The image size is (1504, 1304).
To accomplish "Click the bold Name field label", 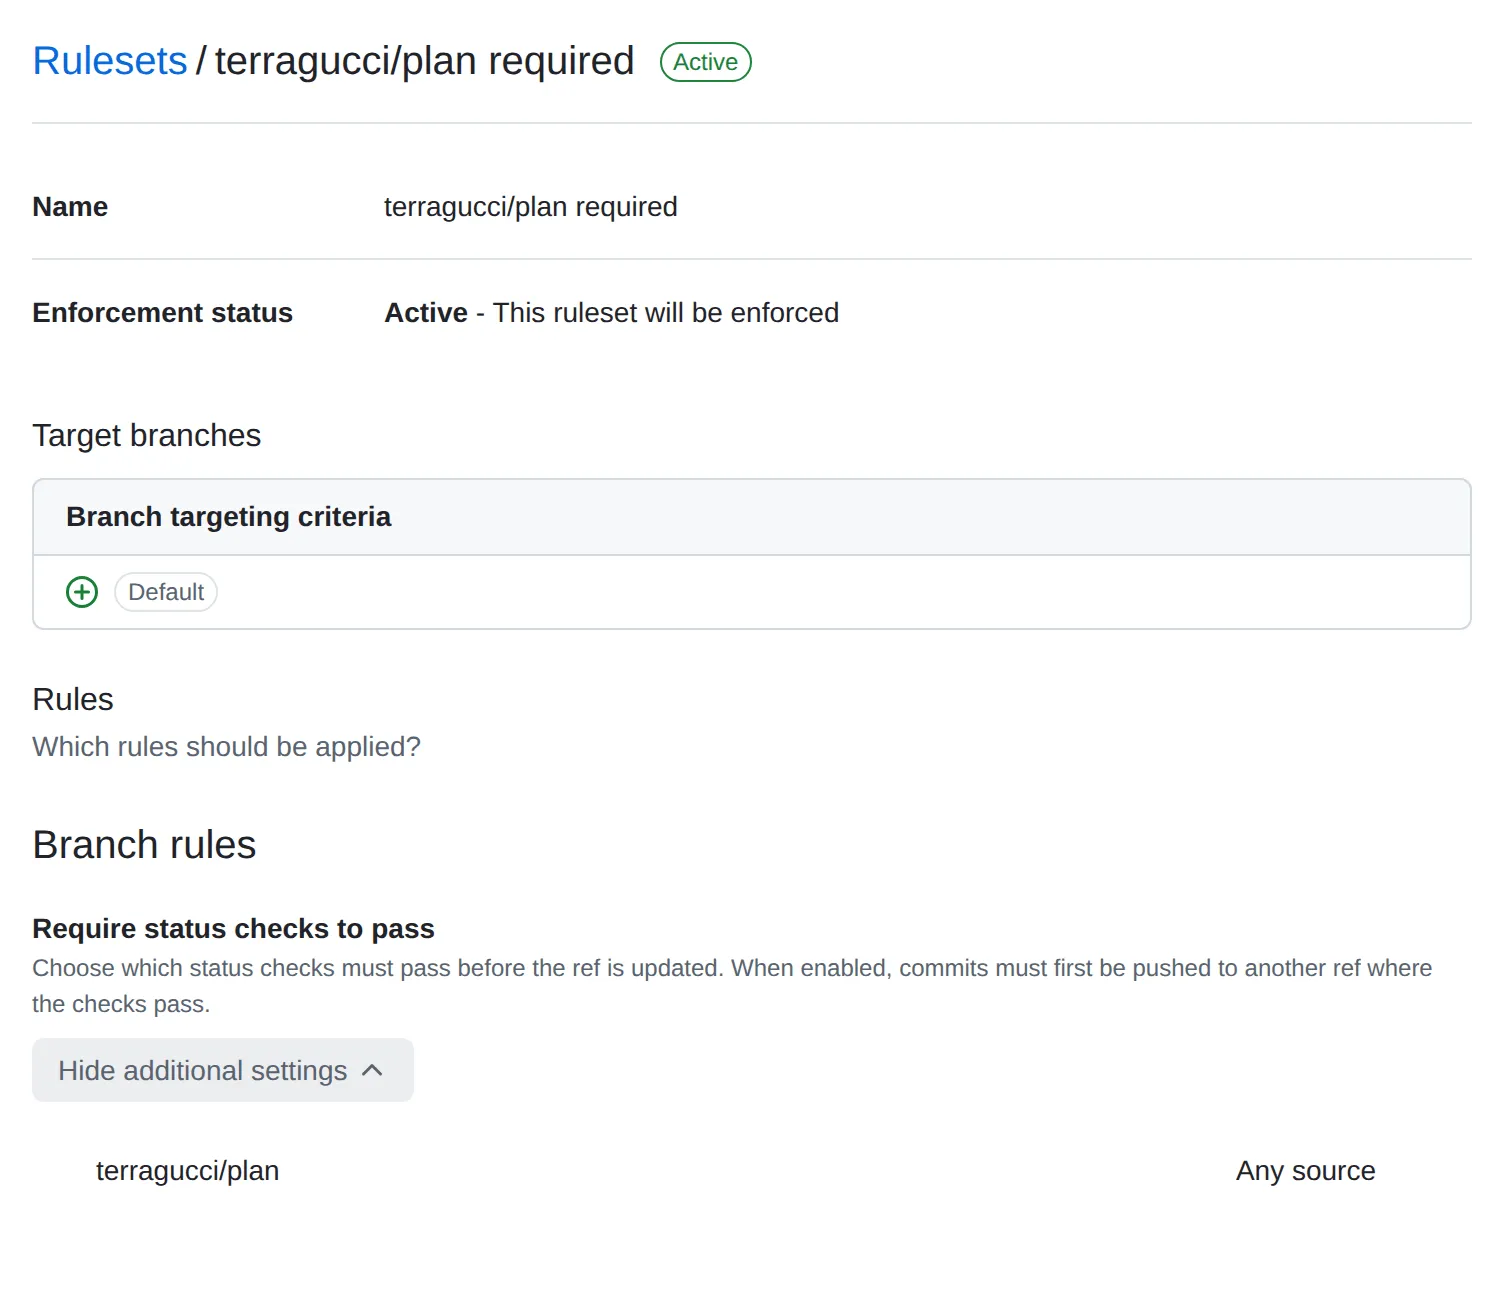I will pyautogui.click(x=70, y=207).
